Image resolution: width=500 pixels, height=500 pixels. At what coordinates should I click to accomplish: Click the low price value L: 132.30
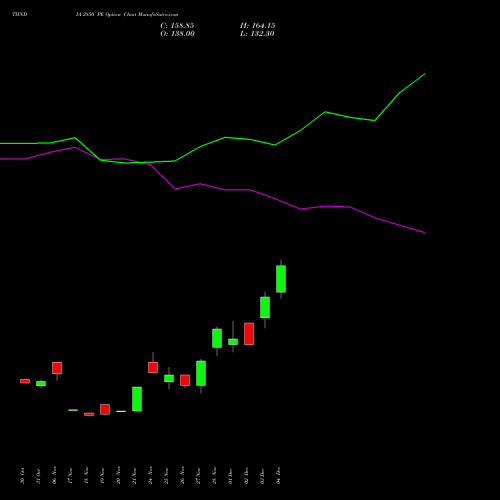pos(257,34)
